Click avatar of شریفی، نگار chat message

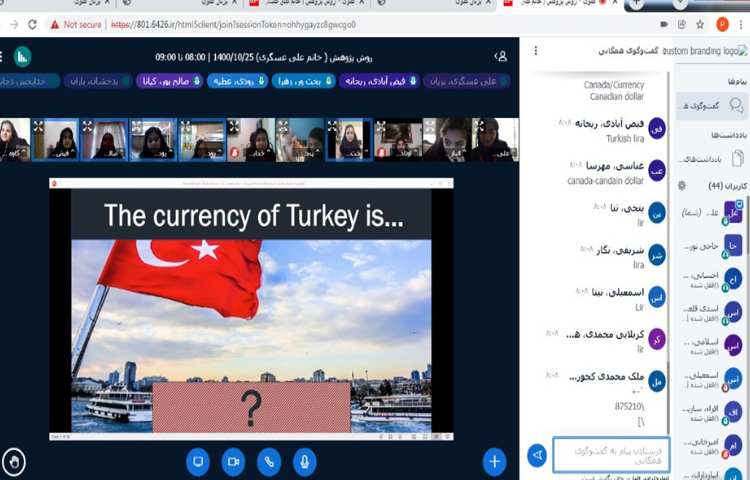(x=657, y=255)
